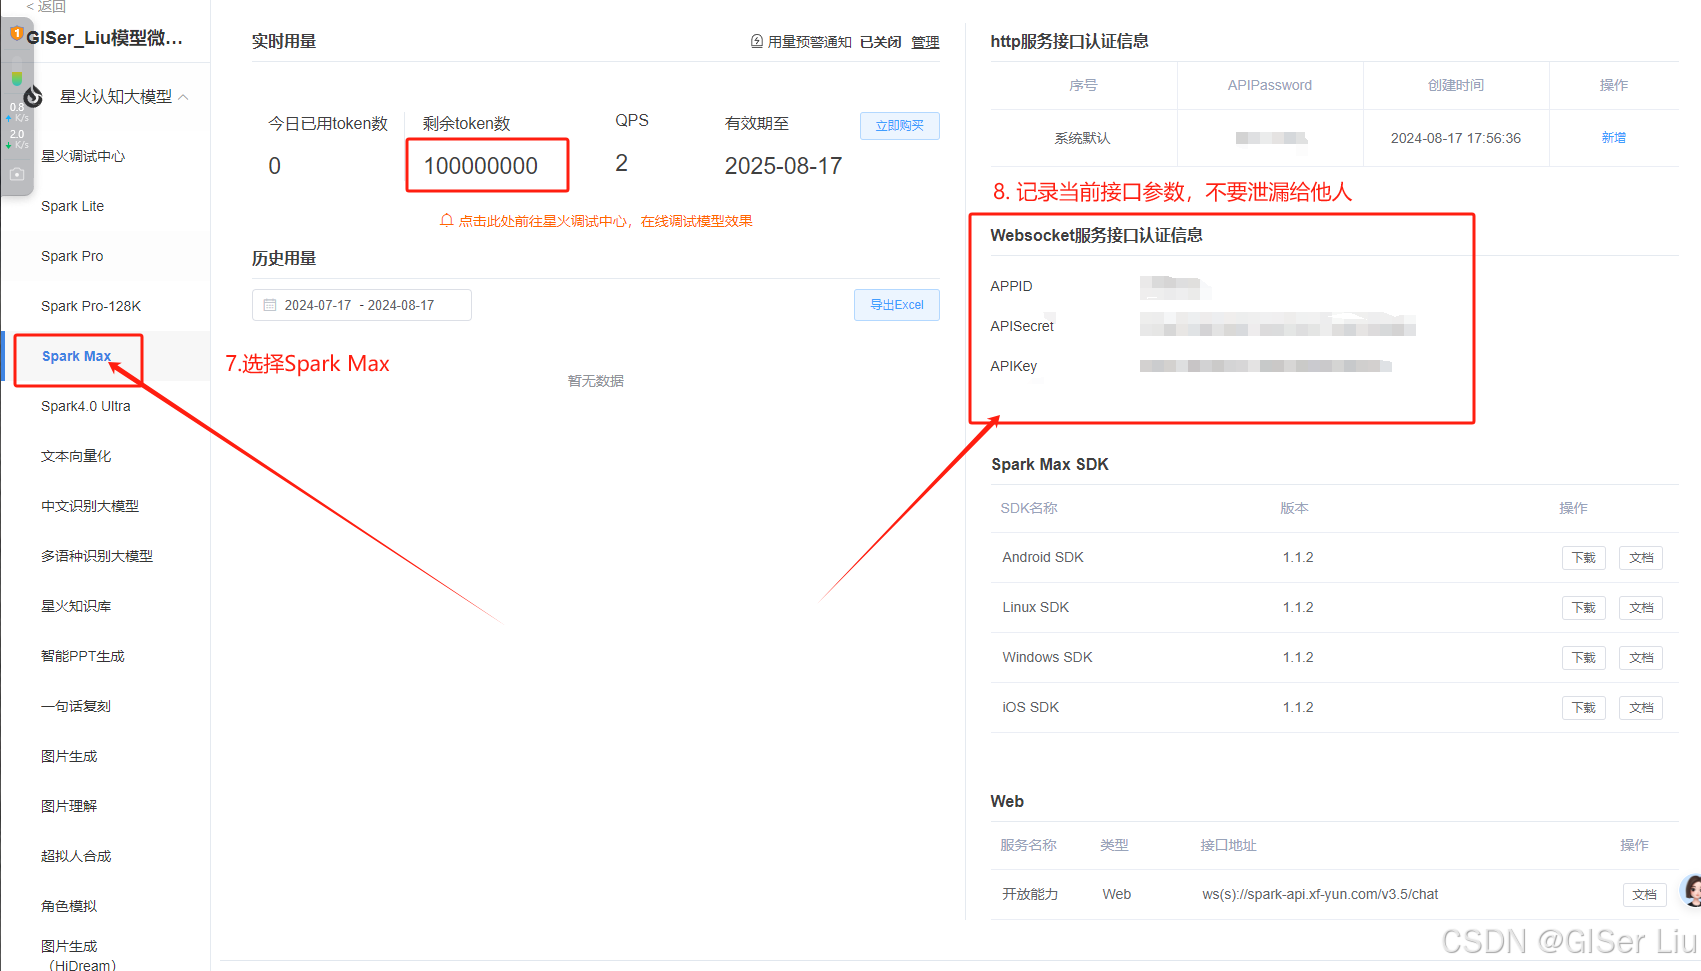Open 星火知识库 in sidebar

(x=76, y=606)
